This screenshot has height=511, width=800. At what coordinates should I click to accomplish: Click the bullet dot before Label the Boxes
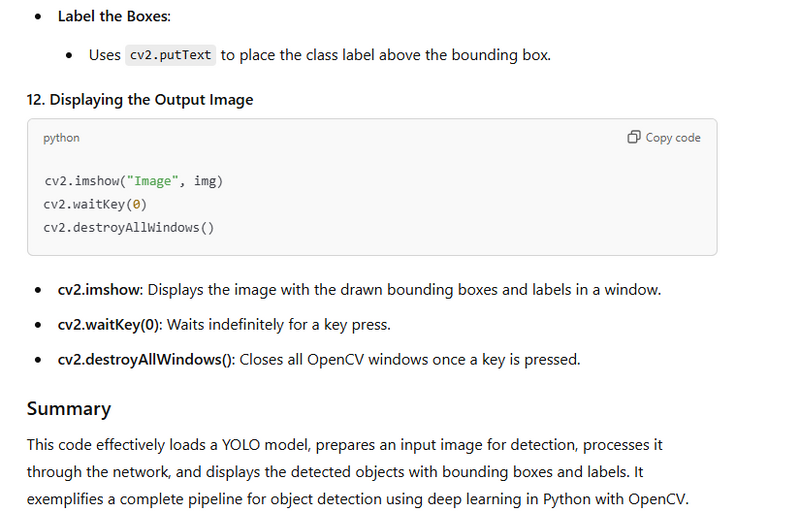(x=38, y=18)
